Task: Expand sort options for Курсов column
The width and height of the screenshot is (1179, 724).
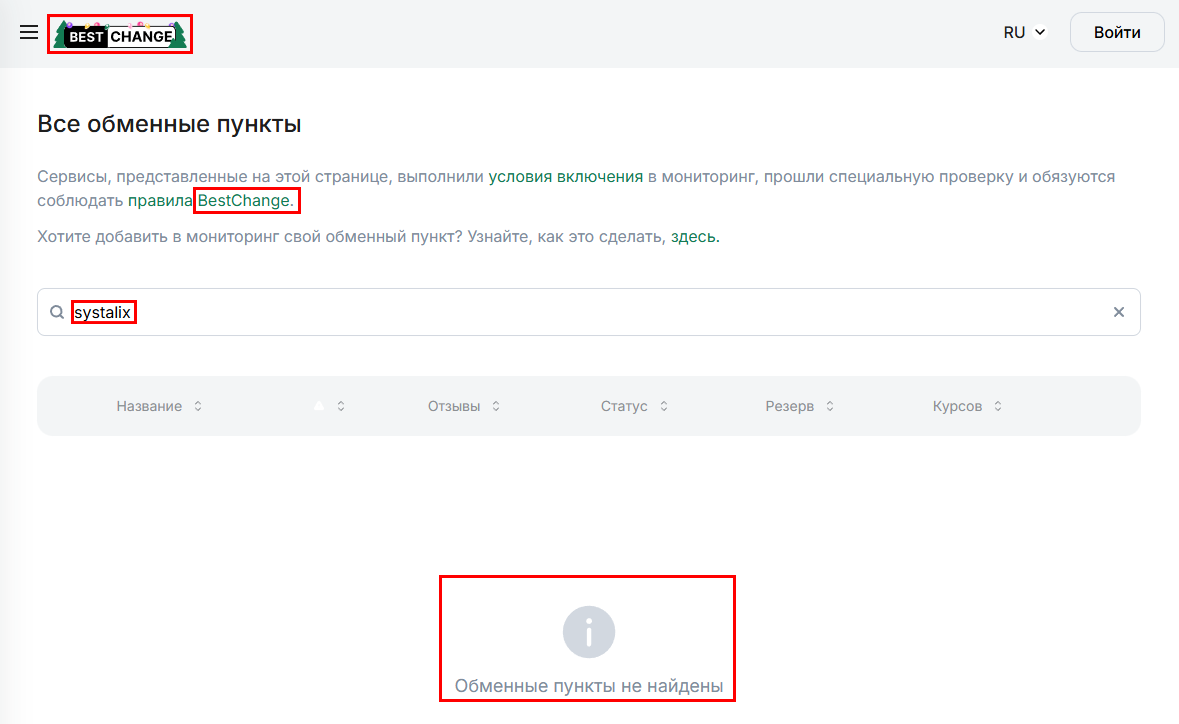Action: tap(997, 406)
